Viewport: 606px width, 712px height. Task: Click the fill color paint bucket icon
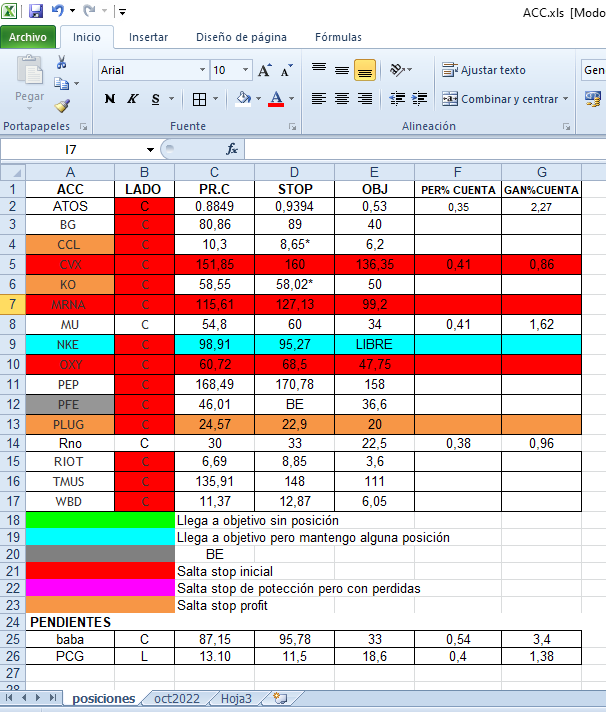[x=244, y=99]
